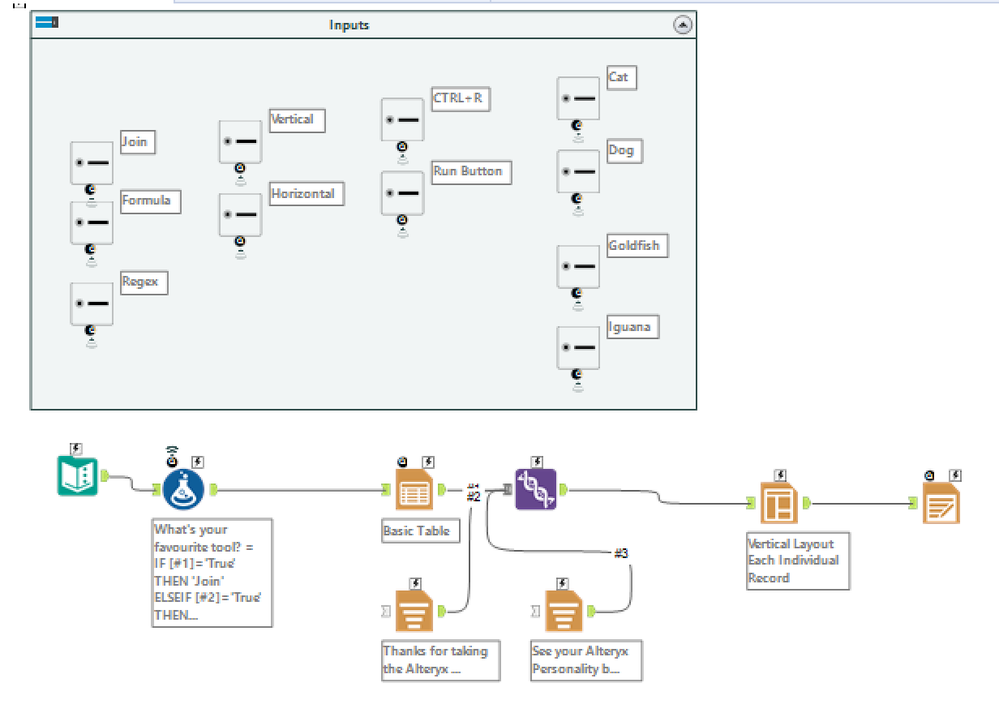
Task: Select the teal Text Input tool
Action: coord(77,476)
